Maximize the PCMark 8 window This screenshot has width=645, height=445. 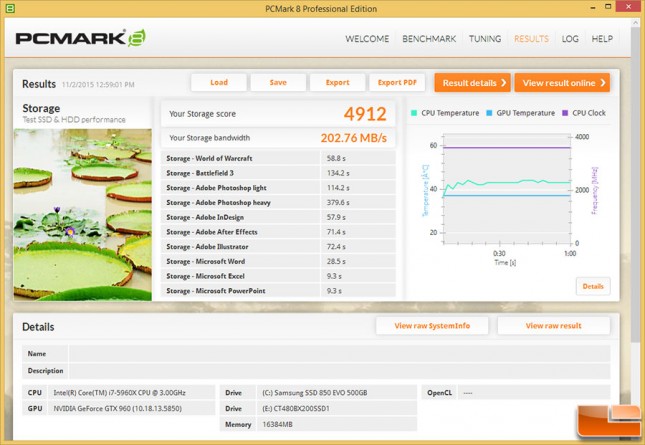click(x=608, y=7)
